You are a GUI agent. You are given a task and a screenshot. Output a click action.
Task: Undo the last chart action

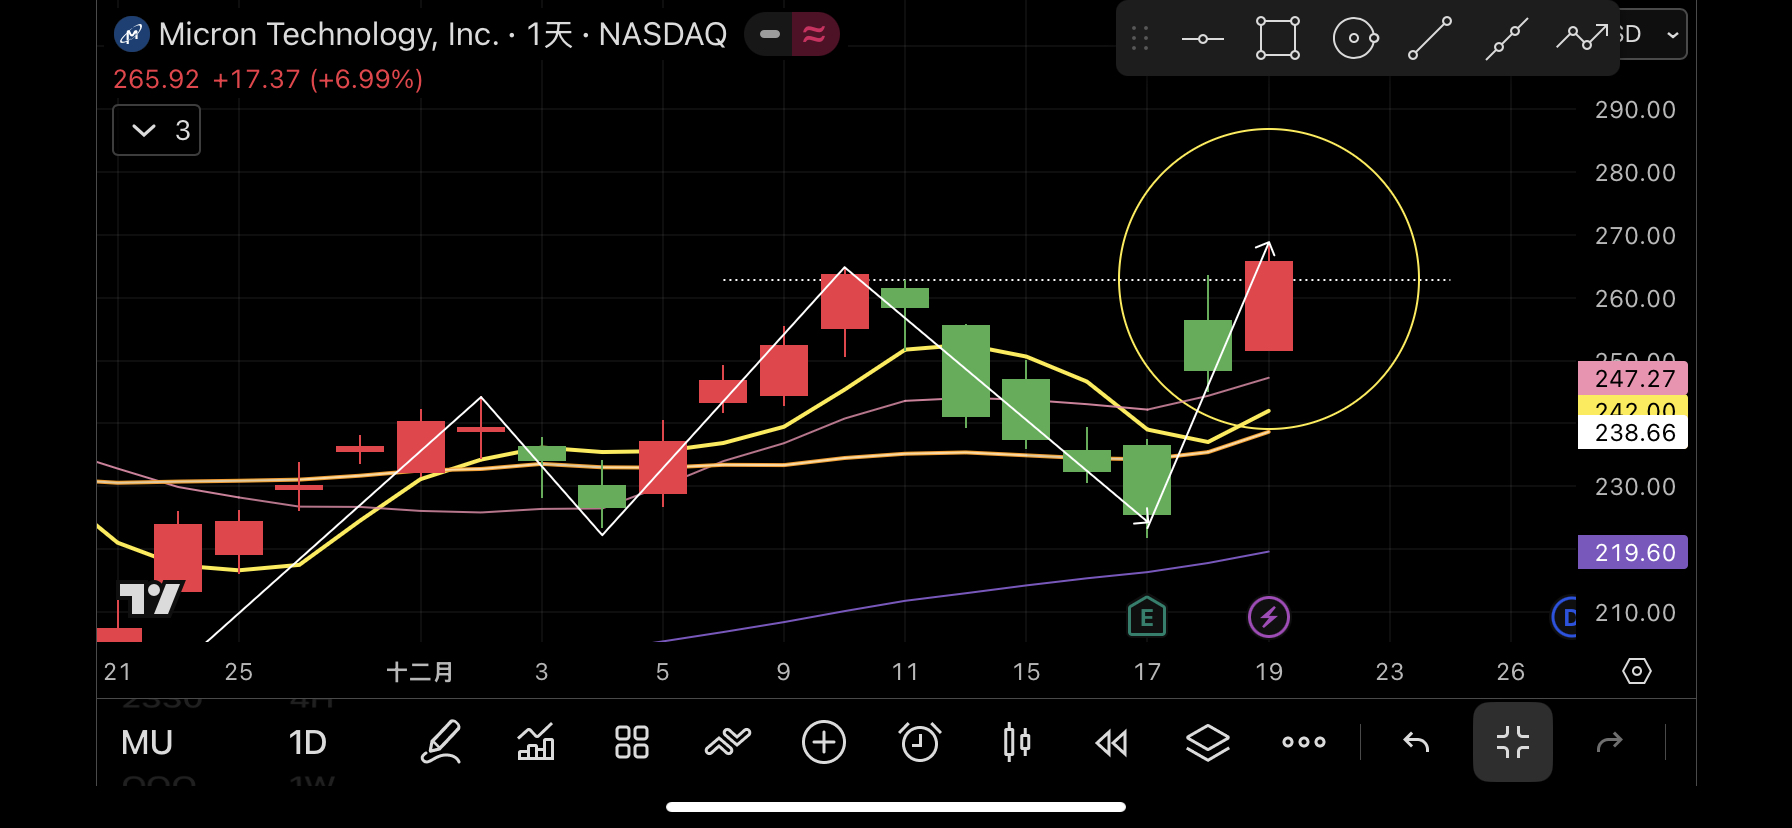(1416, 743)
